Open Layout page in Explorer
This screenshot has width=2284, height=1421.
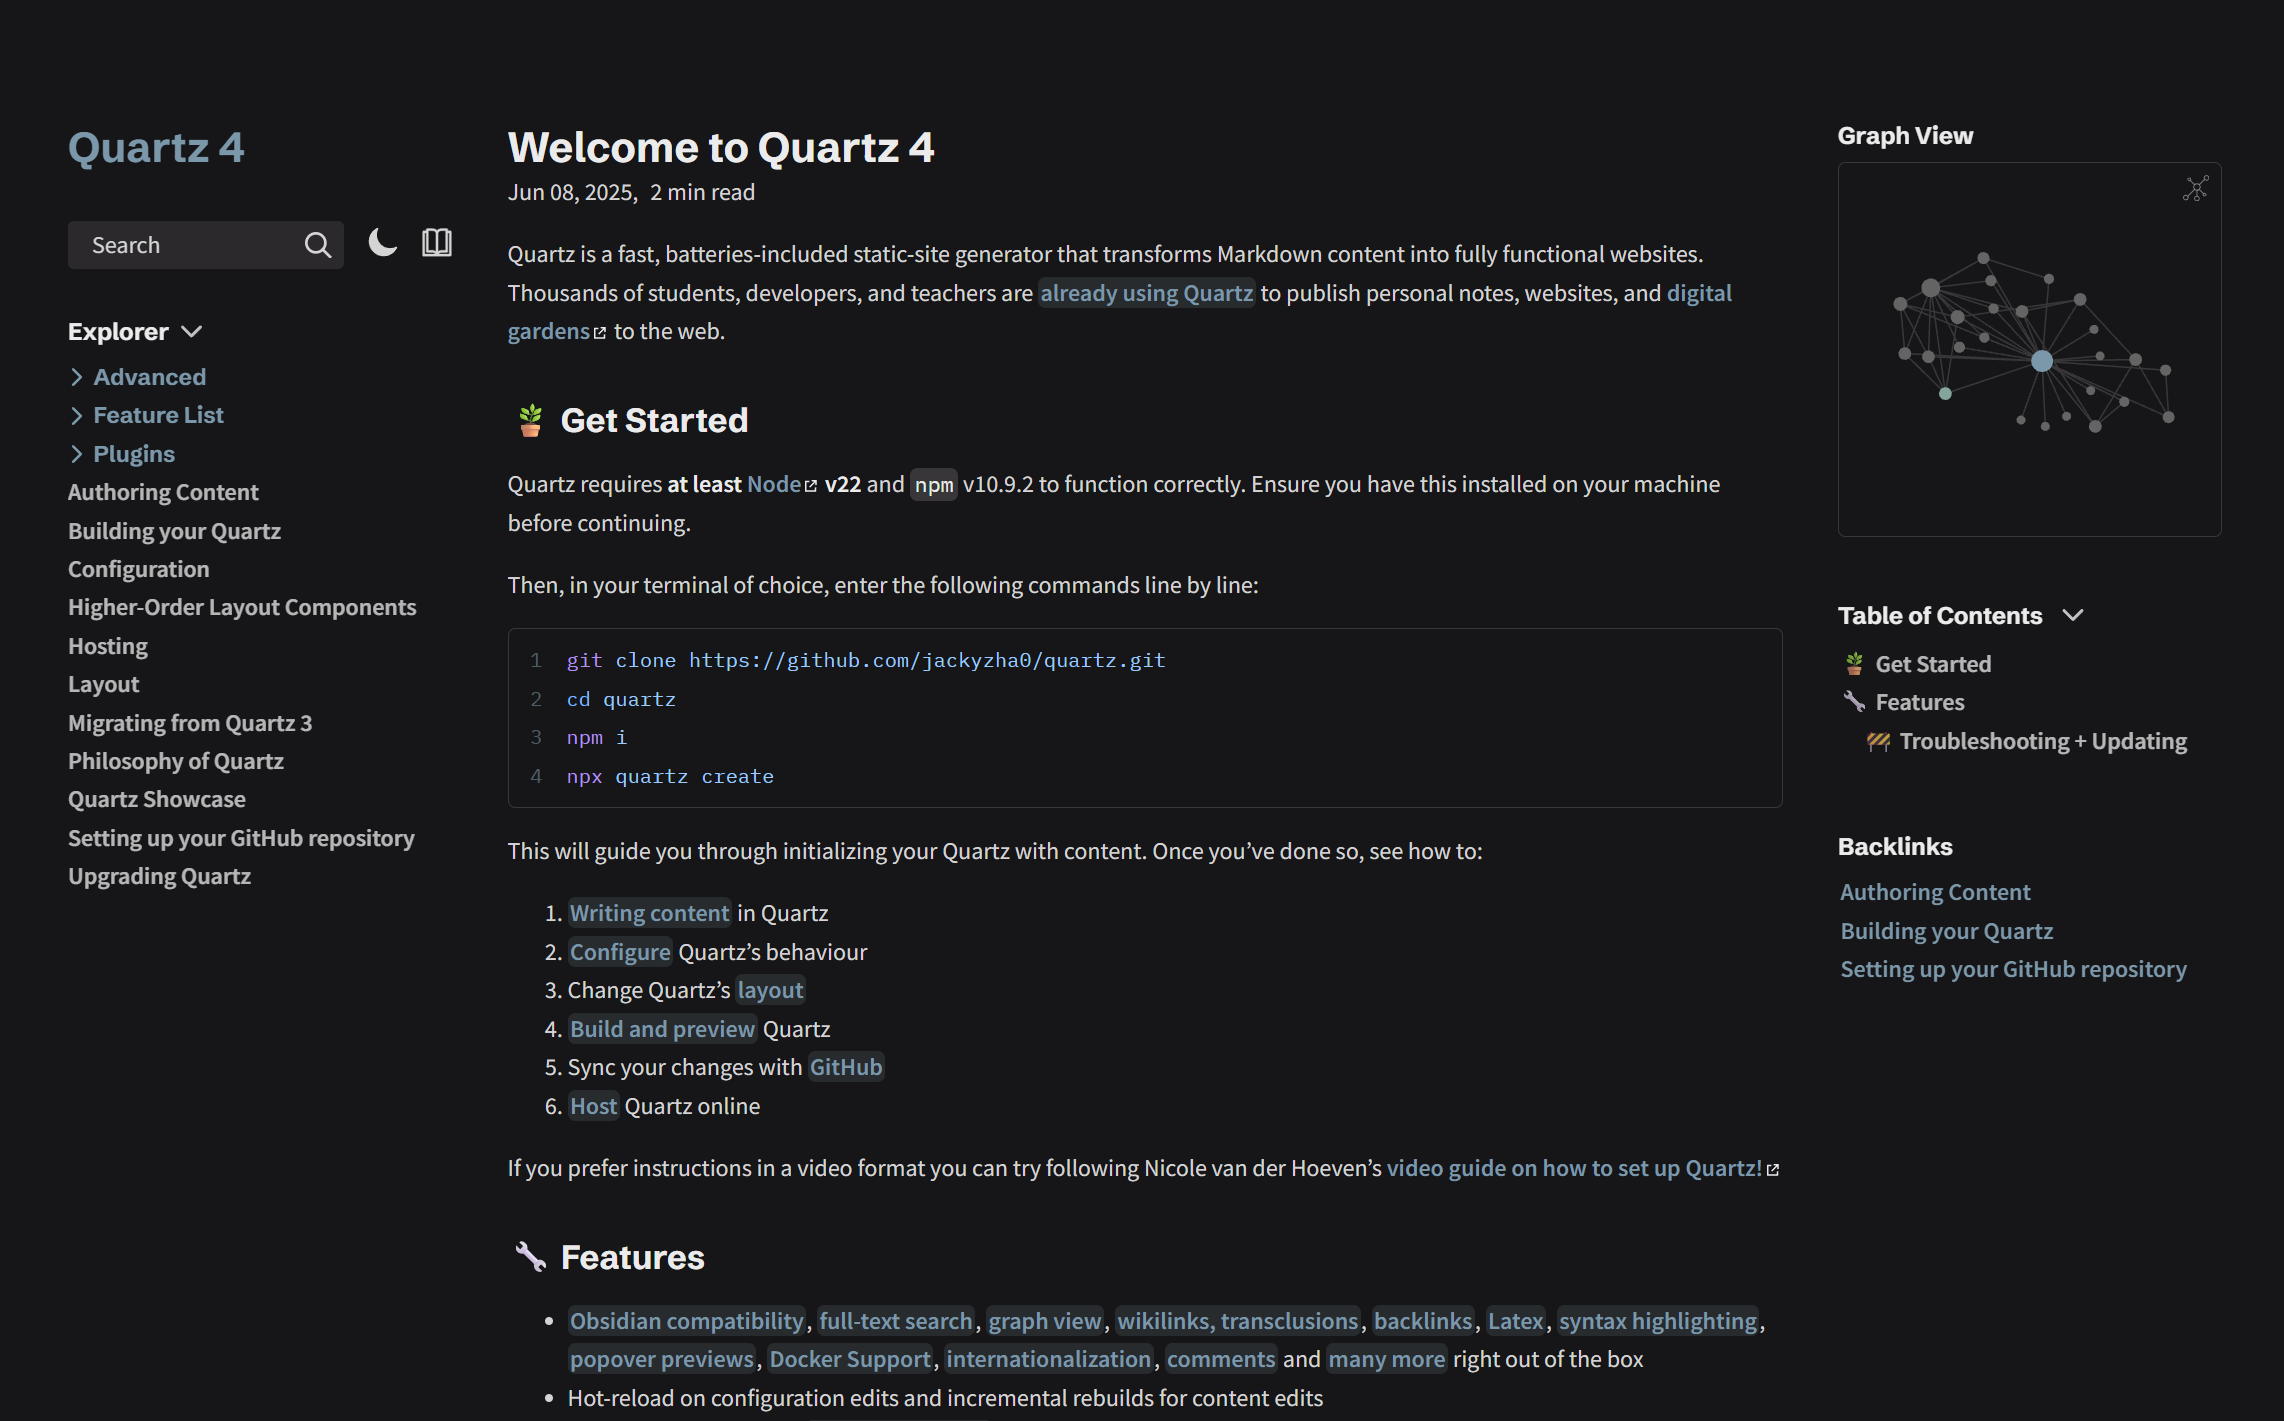[x=104, y=684]
